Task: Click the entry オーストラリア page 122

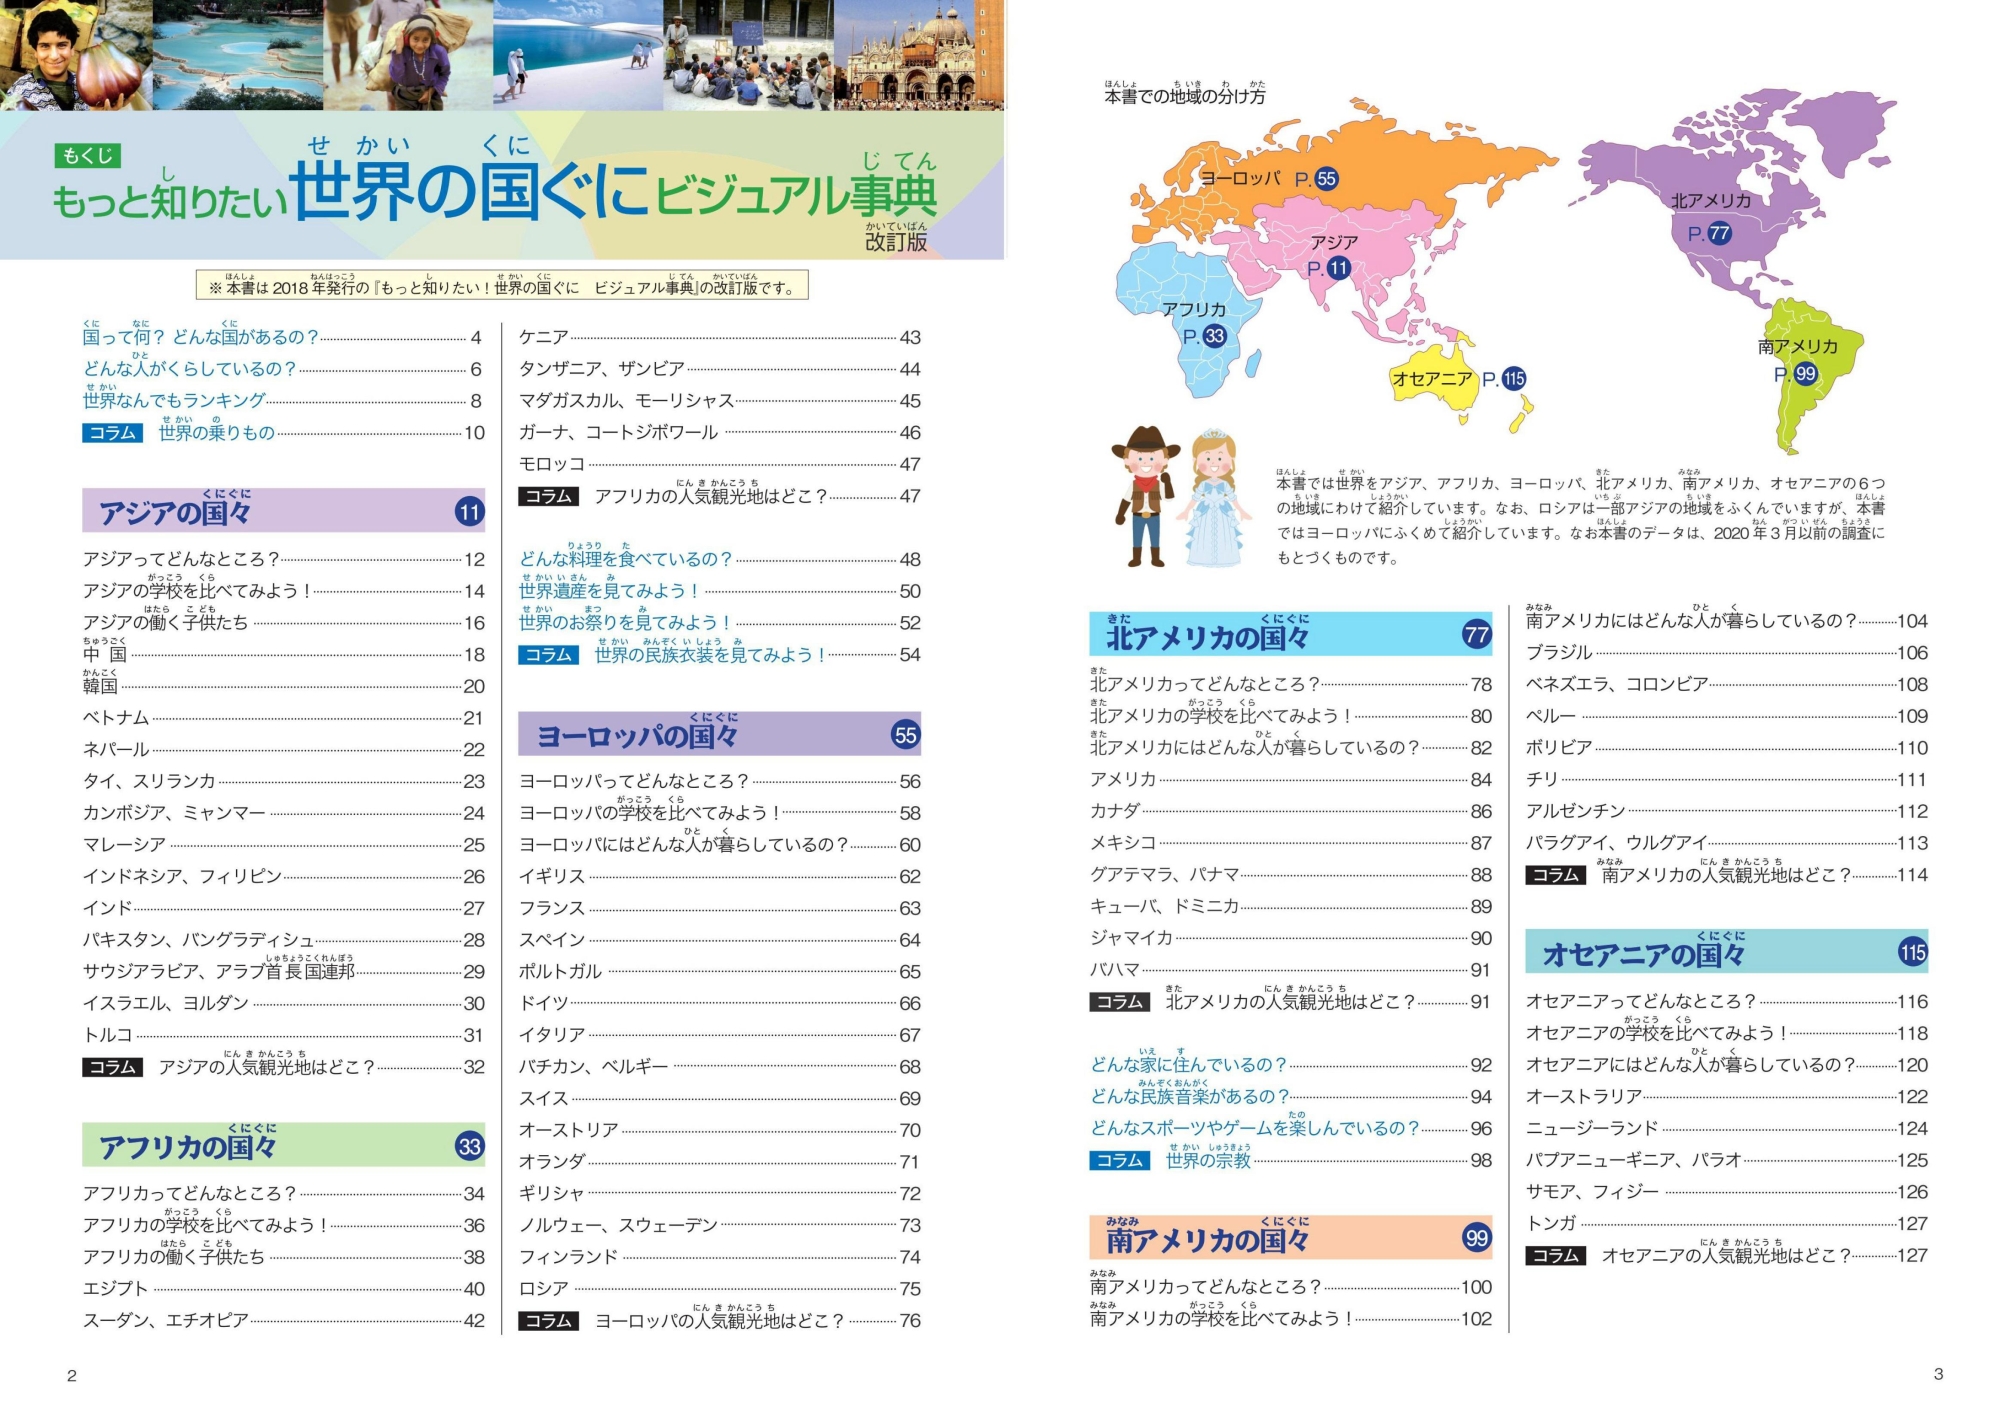Action: click(1726, 1096)
